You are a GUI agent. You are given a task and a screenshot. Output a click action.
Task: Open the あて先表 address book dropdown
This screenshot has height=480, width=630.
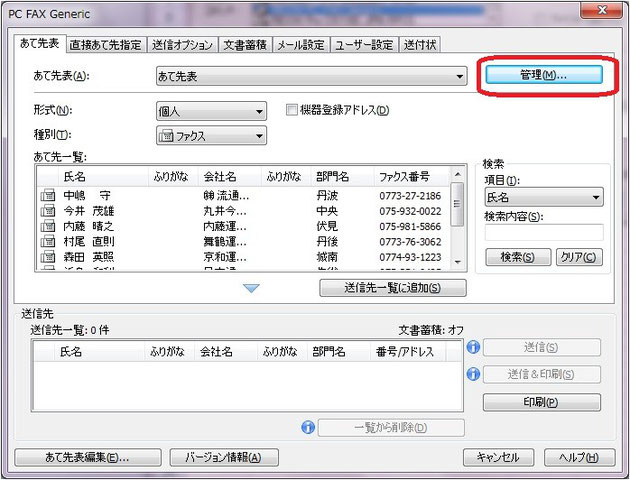click(311, 76)
